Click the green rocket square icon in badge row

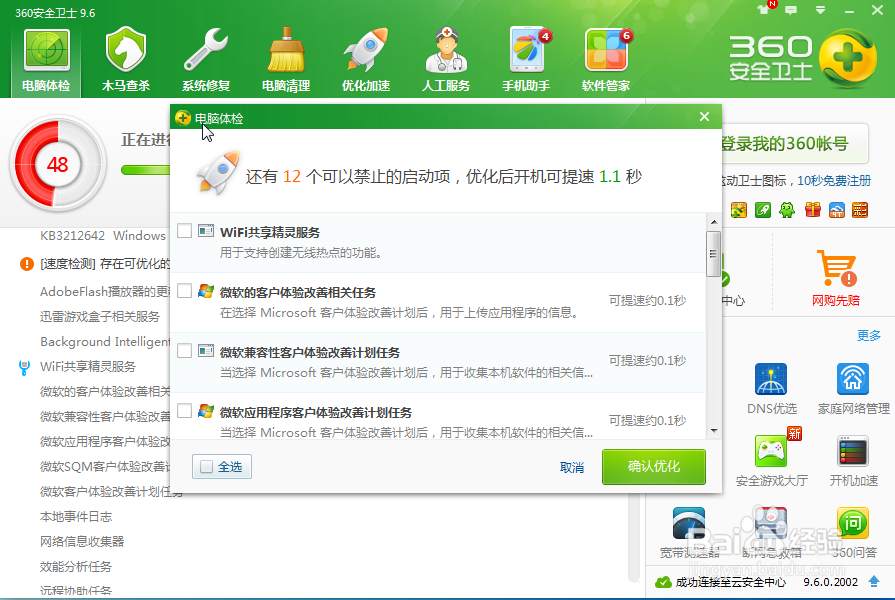(763, 210)
